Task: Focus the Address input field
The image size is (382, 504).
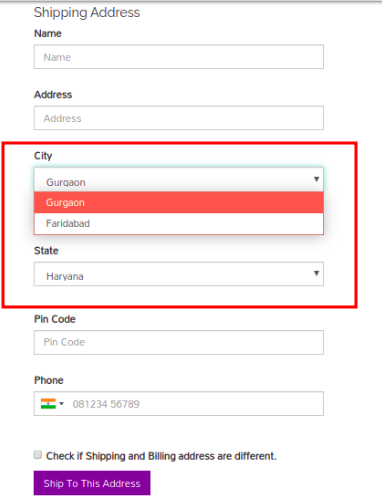Action: pos(179,118)
